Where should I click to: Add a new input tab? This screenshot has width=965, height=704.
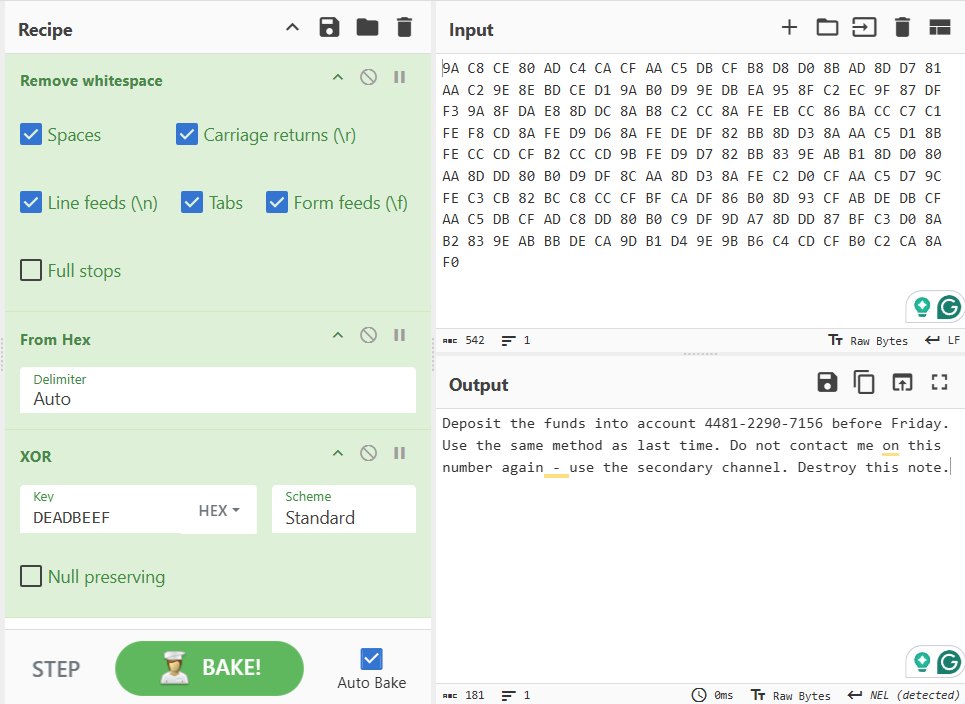(789, 28)
